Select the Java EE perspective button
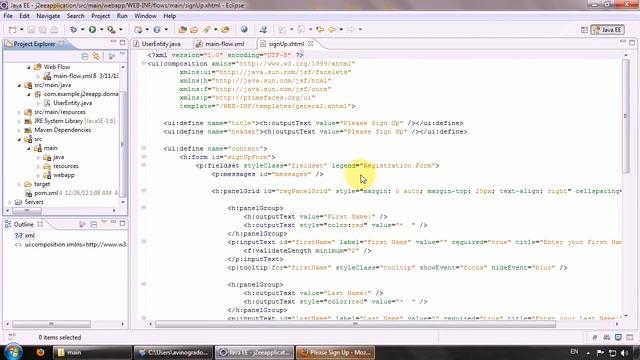Screen dimensions: 640x360 [608, 30]
